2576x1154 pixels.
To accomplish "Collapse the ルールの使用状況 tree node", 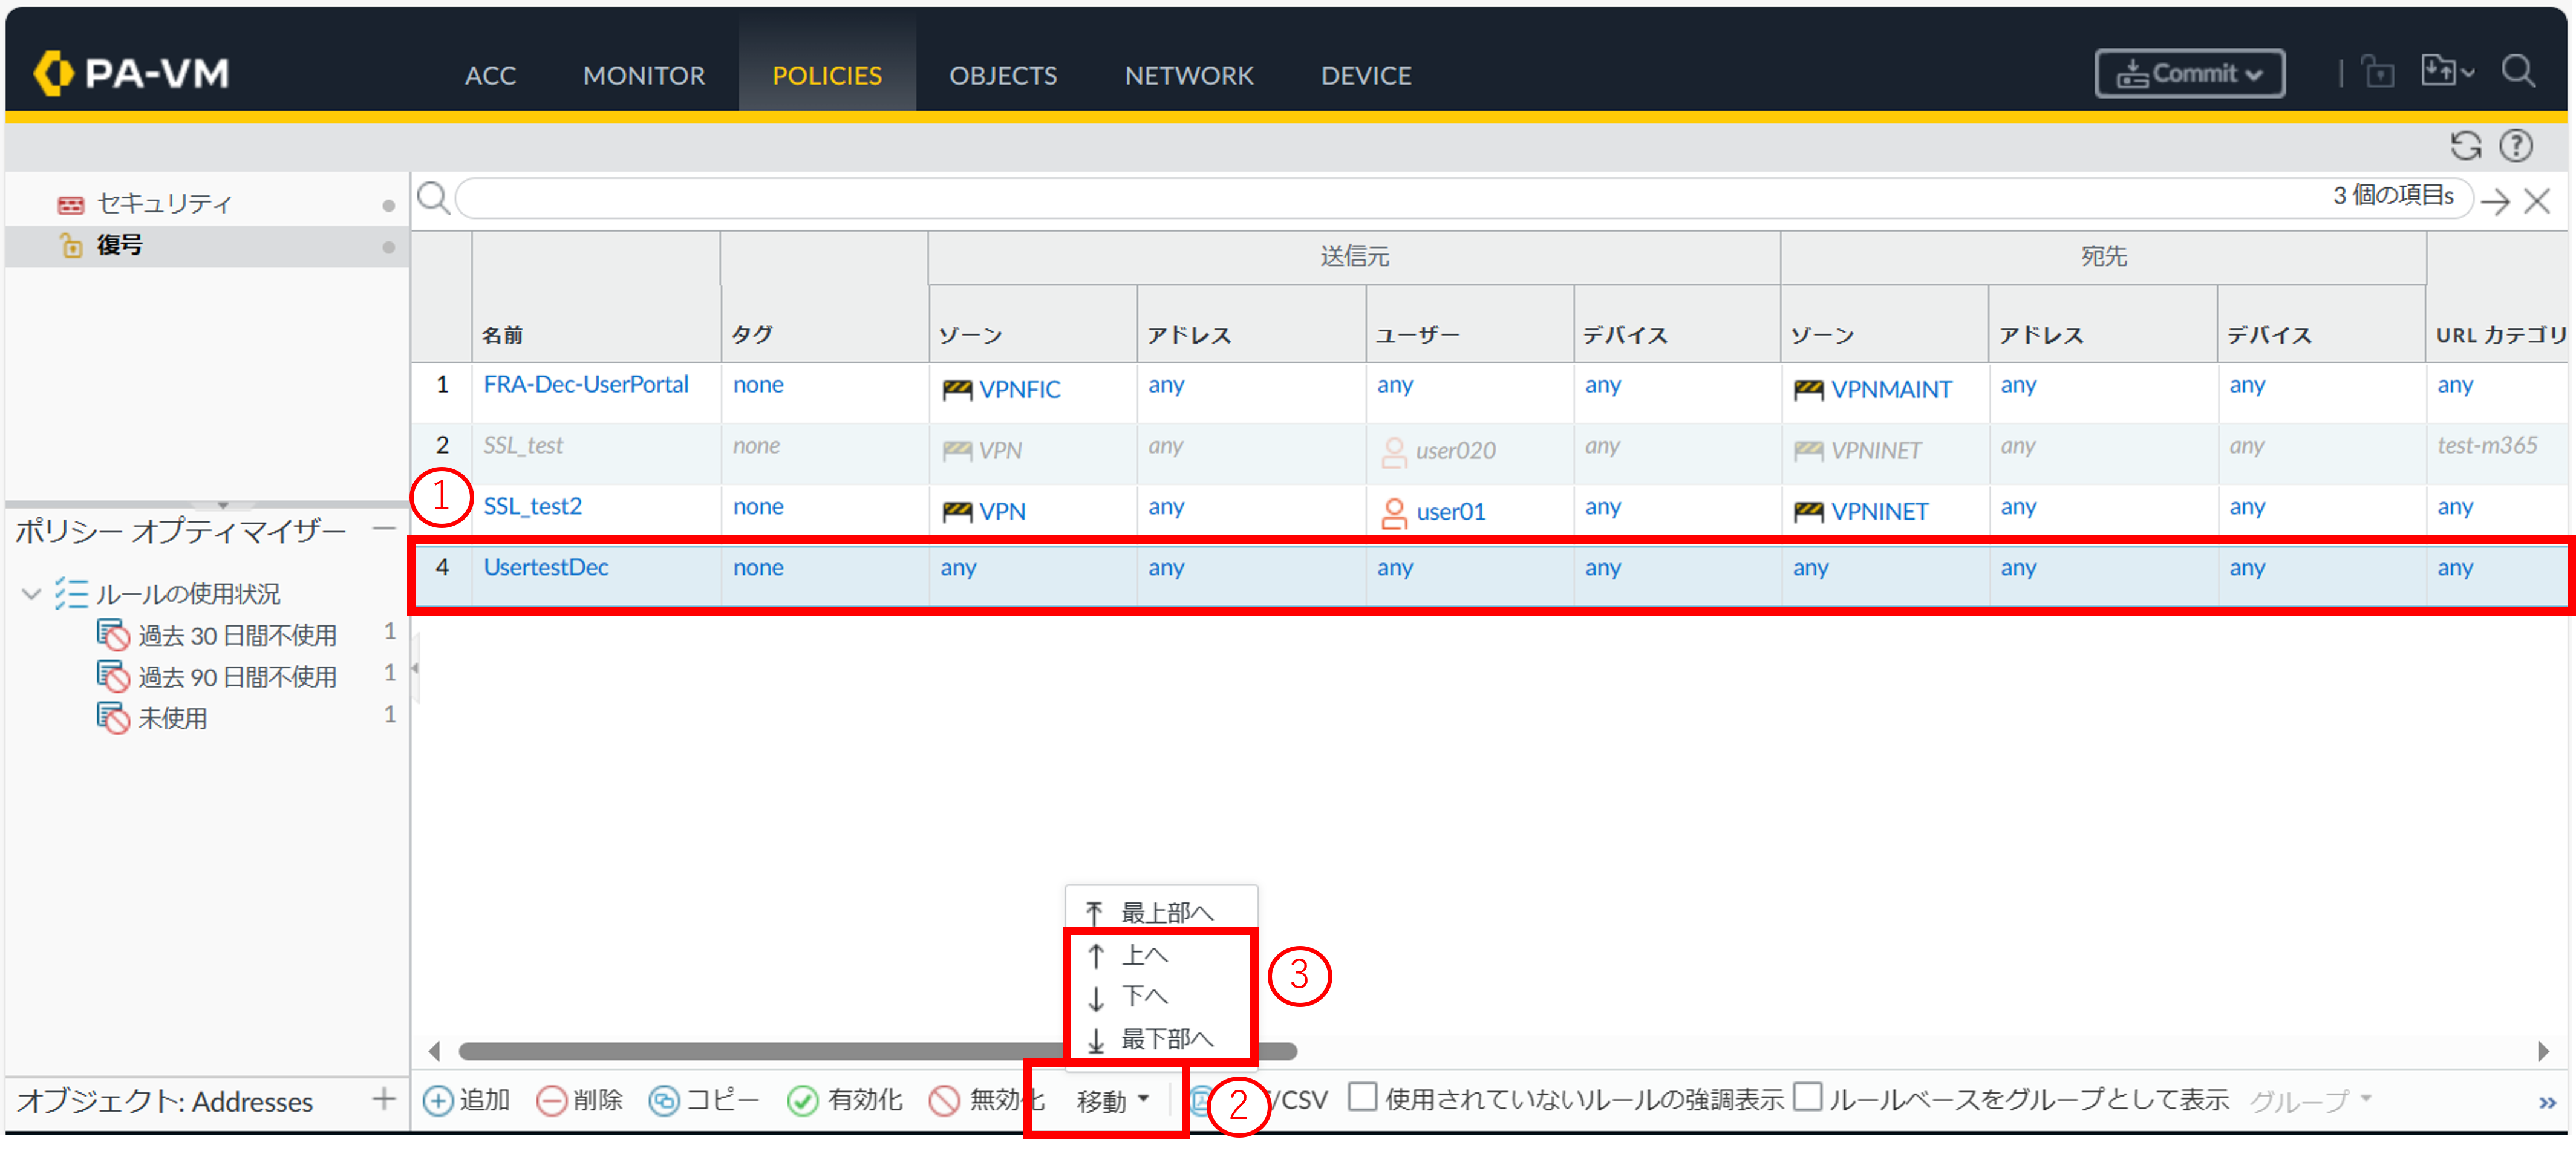I will [x=31, y=594].
